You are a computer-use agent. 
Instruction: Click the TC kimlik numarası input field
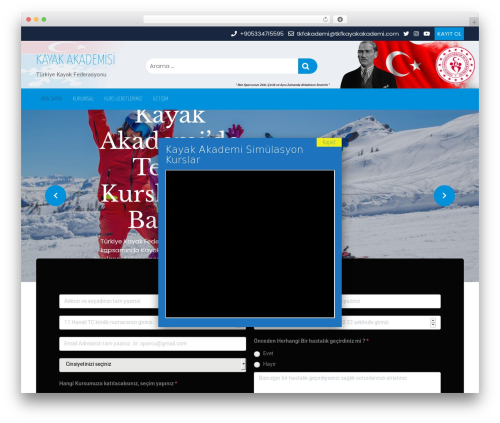click(x=109, y=322)
